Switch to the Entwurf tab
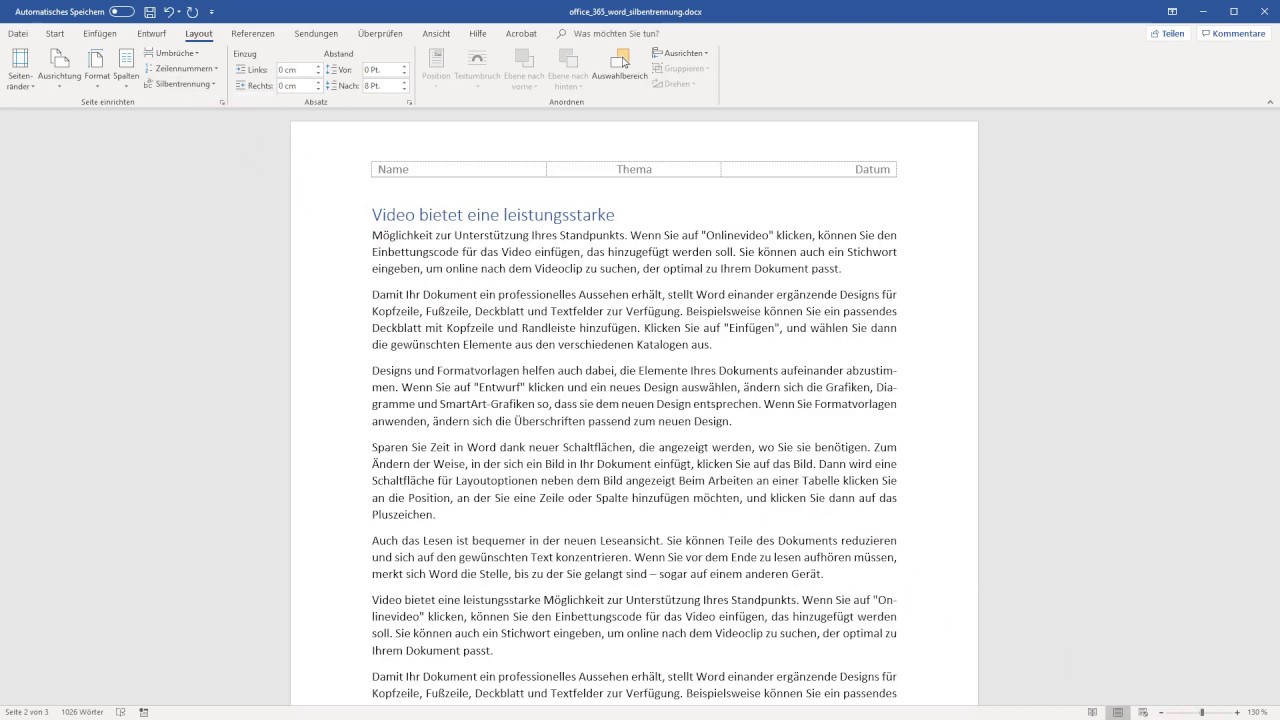Viewport: 1280px width, 720px height. pos(152,34)
